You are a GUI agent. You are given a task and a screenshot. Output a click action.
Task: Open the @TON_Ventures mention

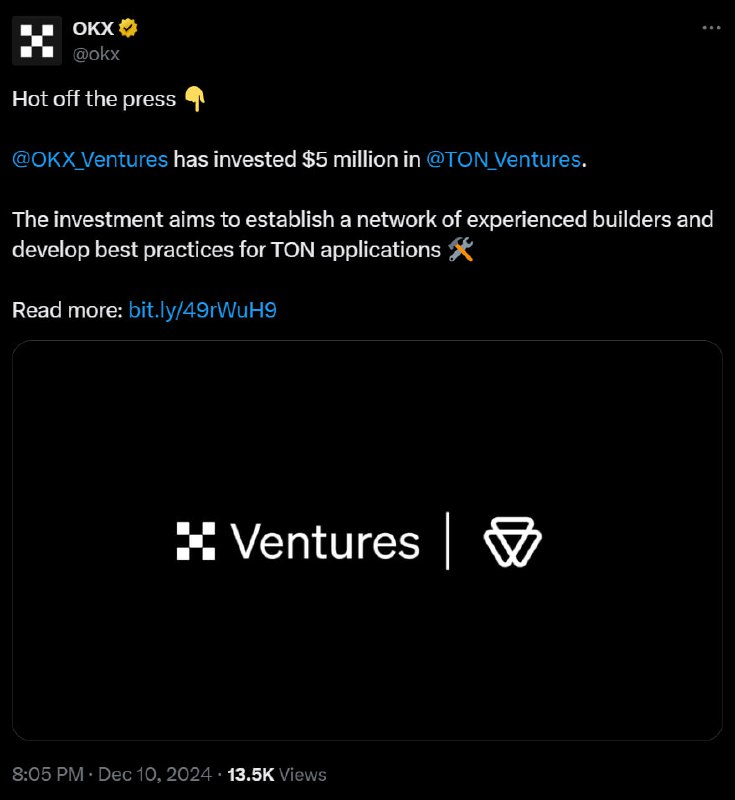point(503,160)
